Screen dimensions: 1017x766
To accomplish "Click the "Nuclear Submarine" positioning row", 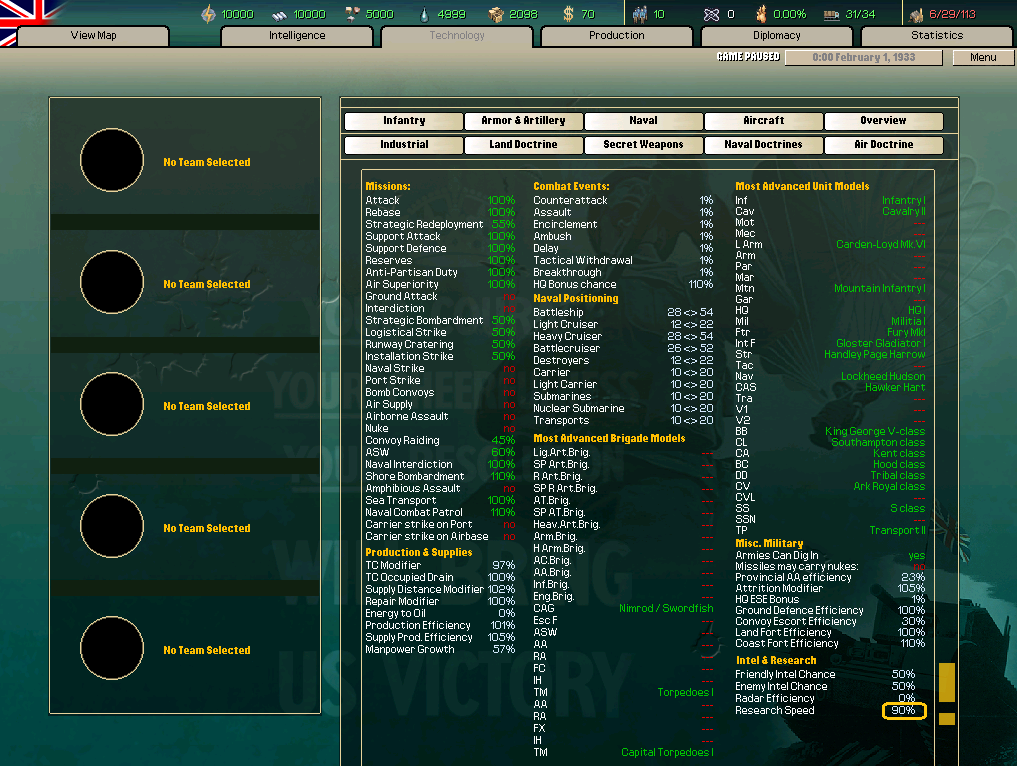I will tap(623, 409).
